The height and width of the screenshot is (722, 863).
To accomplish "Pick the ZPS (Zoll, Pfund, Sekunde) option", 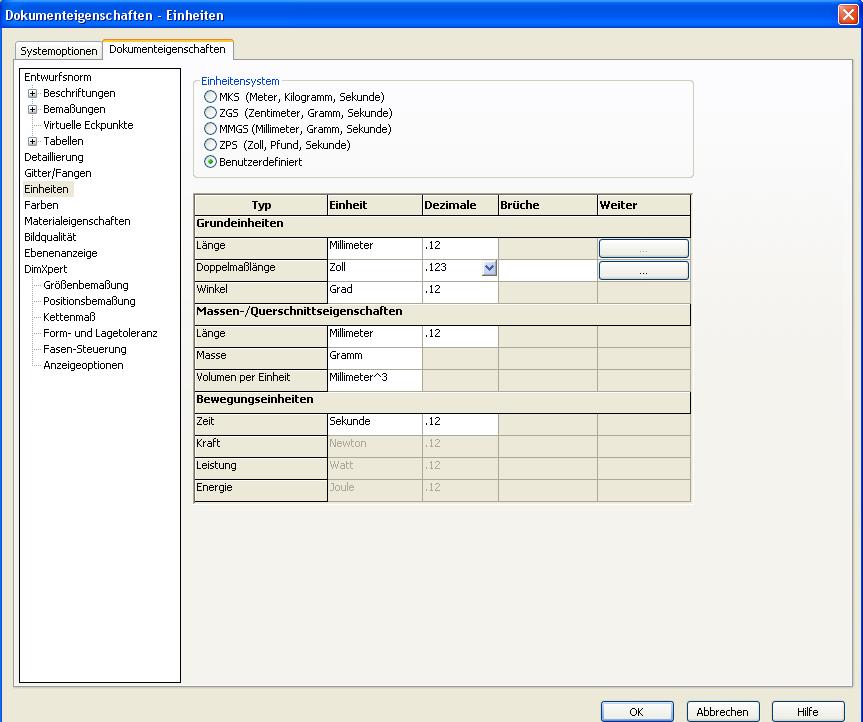I will click(x=210, y=145).
